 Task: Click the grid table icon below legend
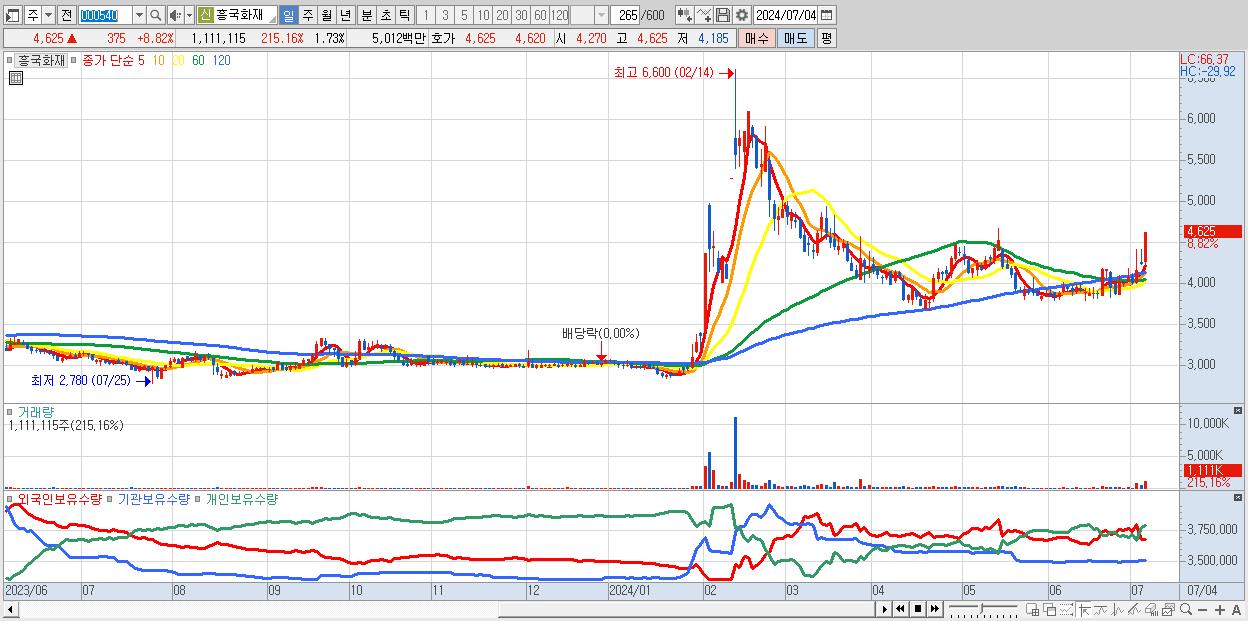click(x=15, y=78)
